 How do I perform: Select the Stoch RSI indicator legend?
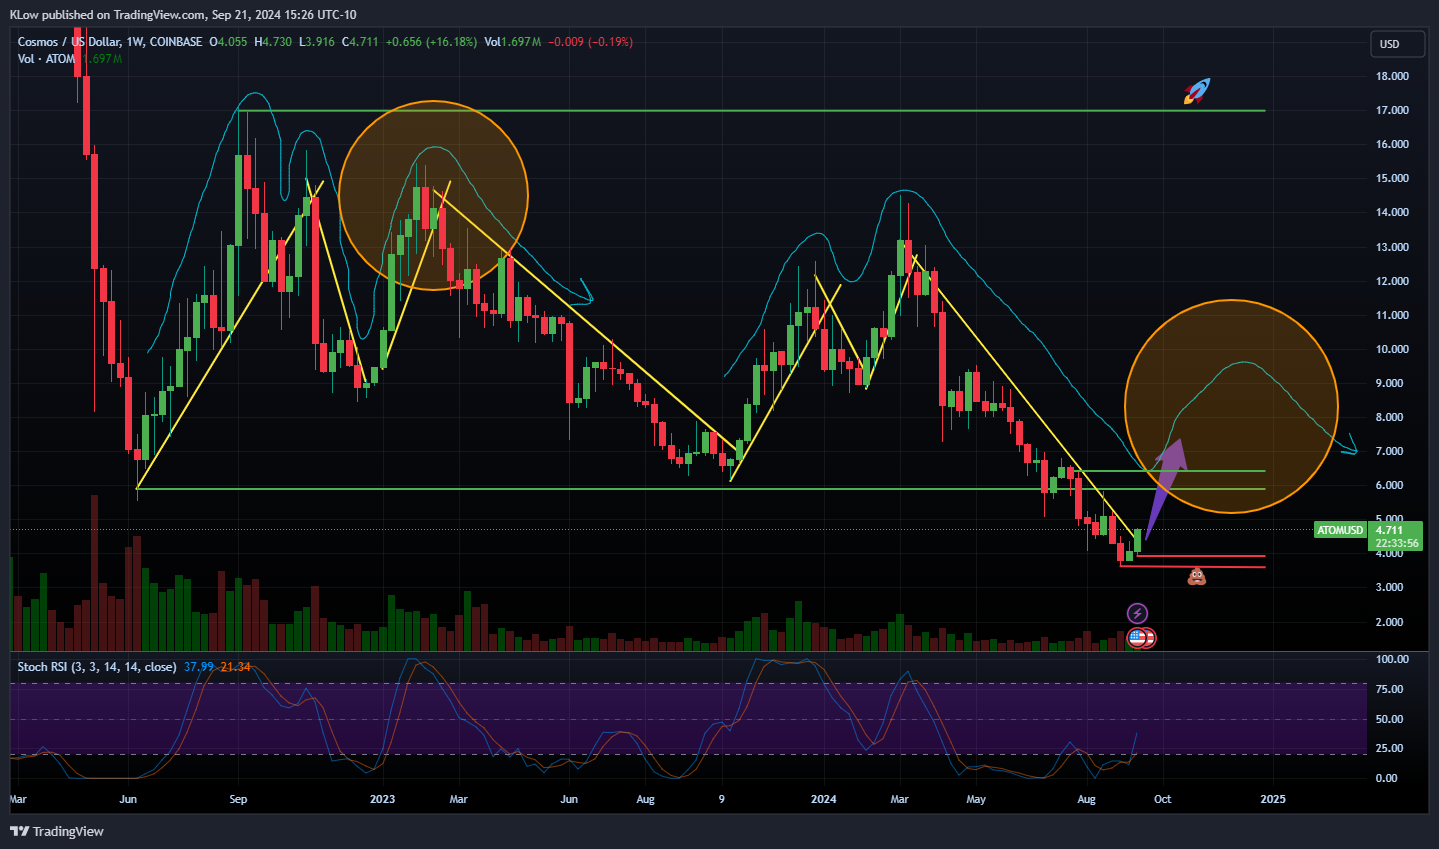click(97, 667)
